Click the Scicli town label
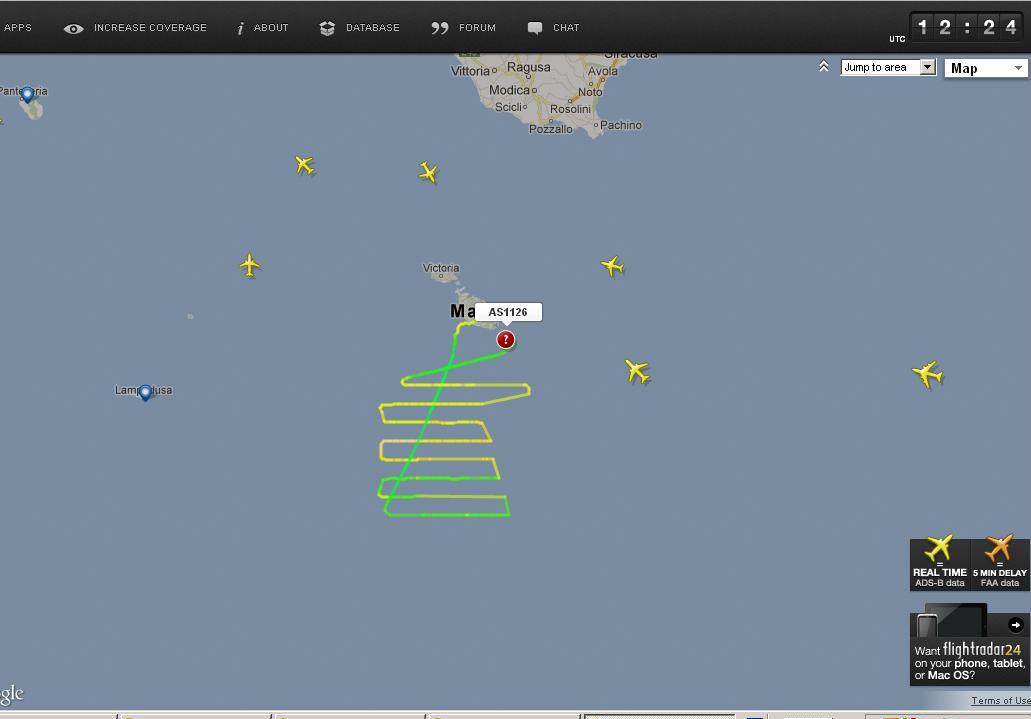Screen dimensions: 1031x719 (x=508, y=107)
